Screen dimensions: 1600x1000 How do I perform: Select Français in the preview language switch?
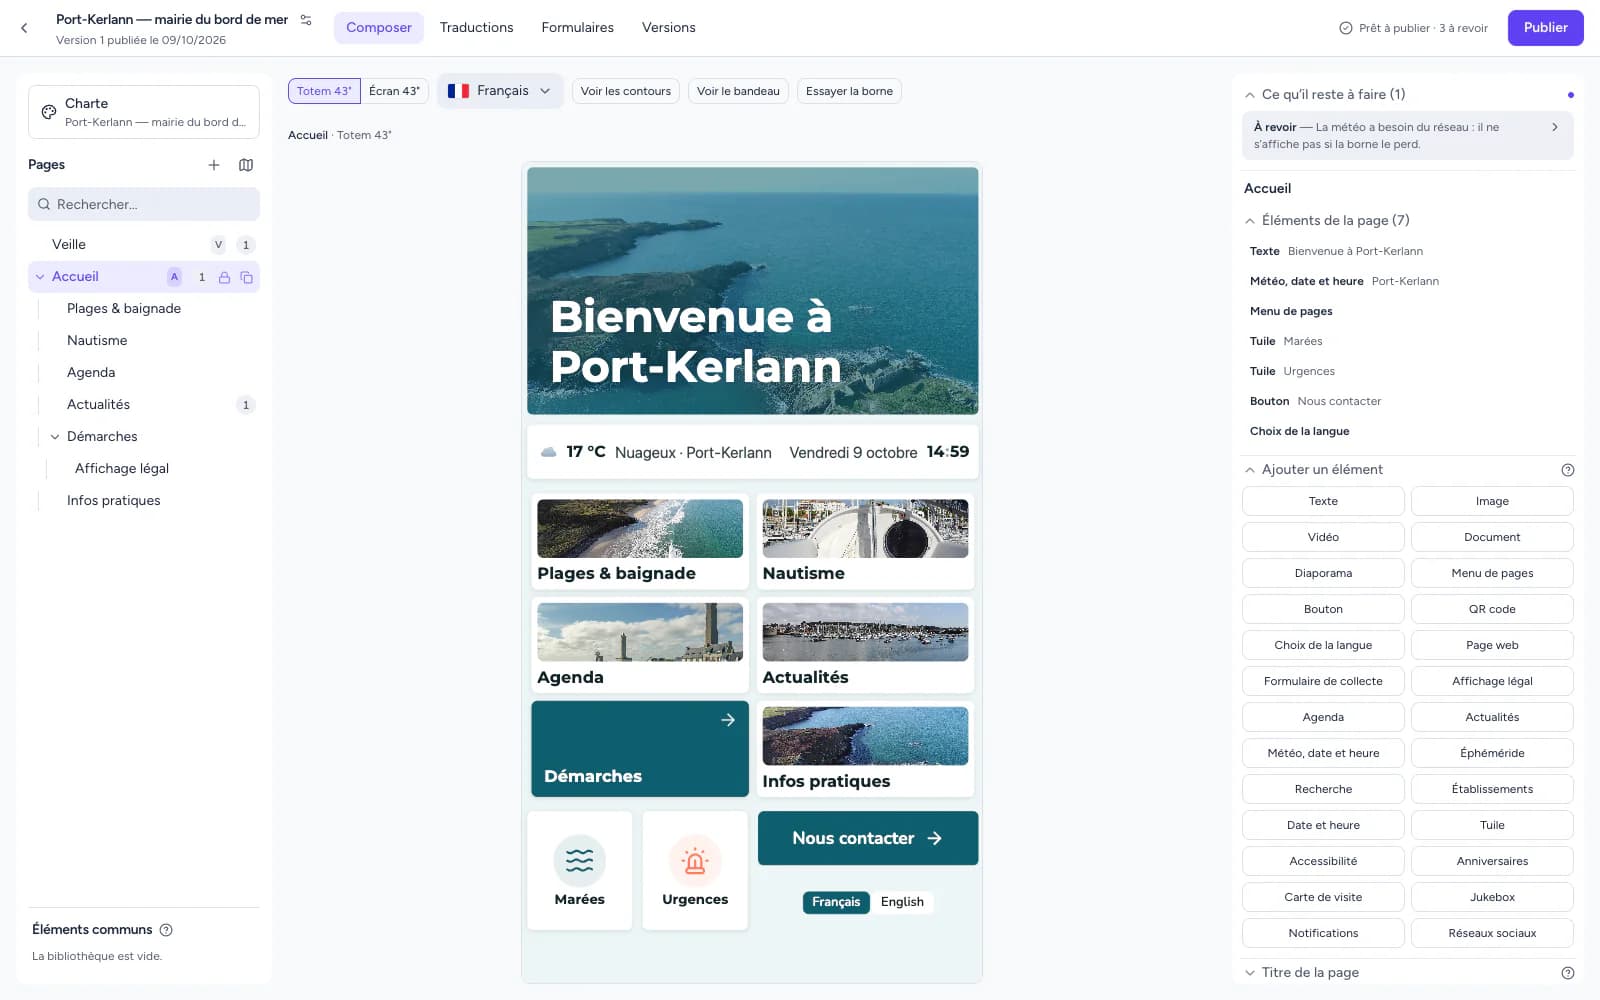836,902
